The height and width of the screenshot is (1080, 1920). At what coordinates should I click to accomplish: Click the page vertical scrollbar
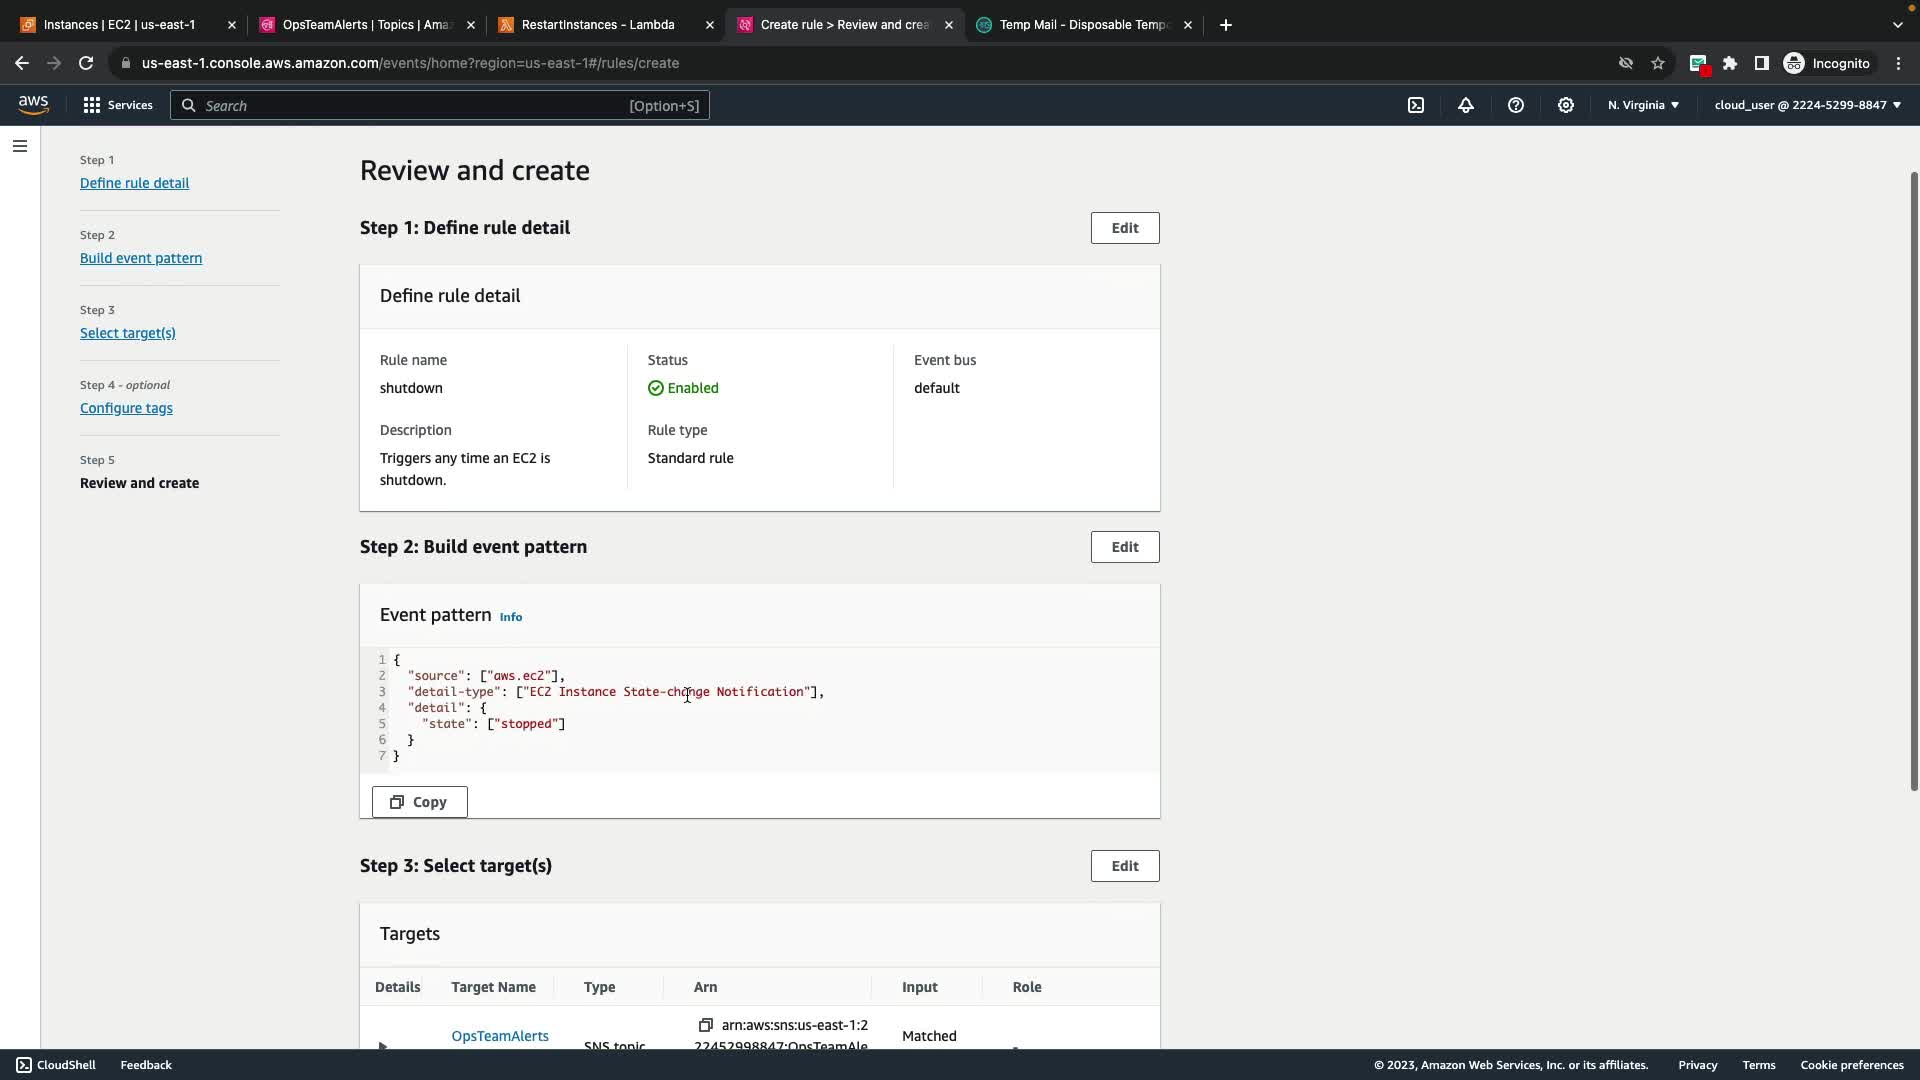tap(1914, 480)
